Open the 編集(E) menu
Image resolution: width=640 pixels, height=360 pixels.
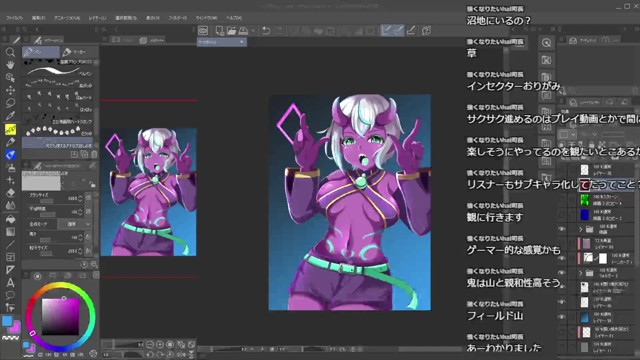(39, 18)
